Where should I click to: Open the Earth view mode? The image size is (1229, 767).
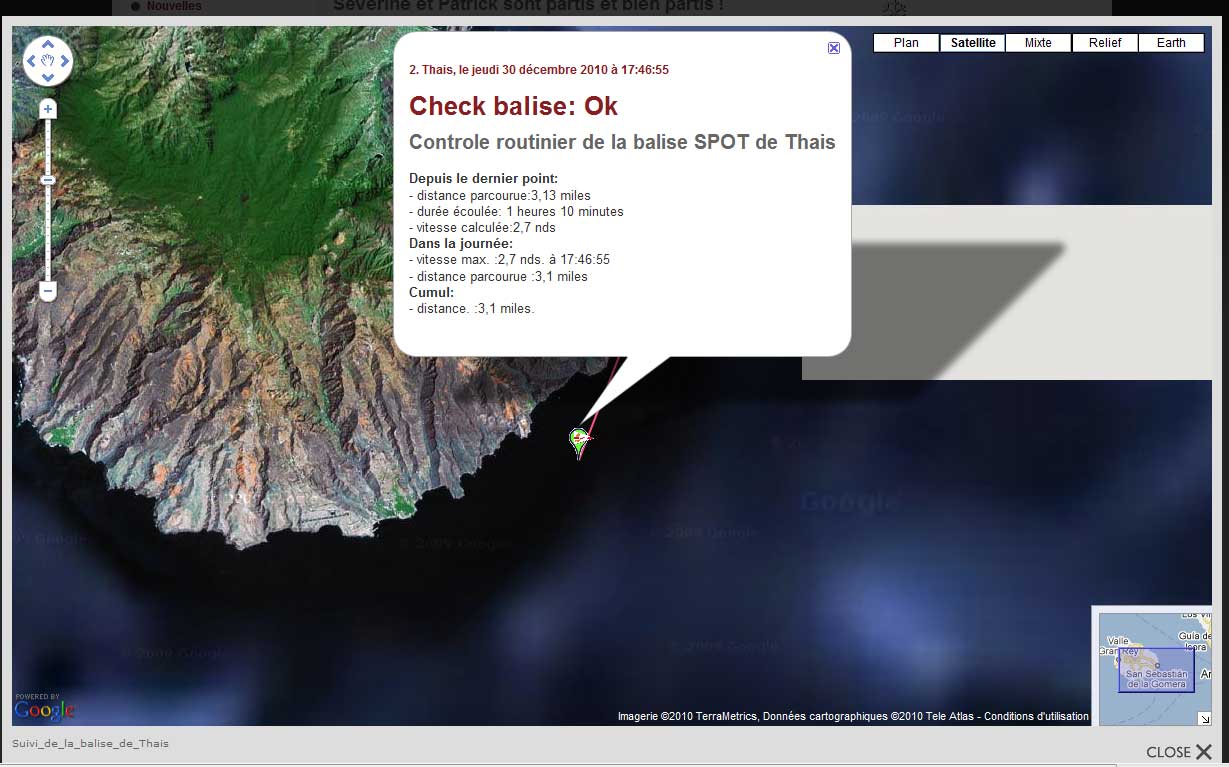[x=1171, y=43]
